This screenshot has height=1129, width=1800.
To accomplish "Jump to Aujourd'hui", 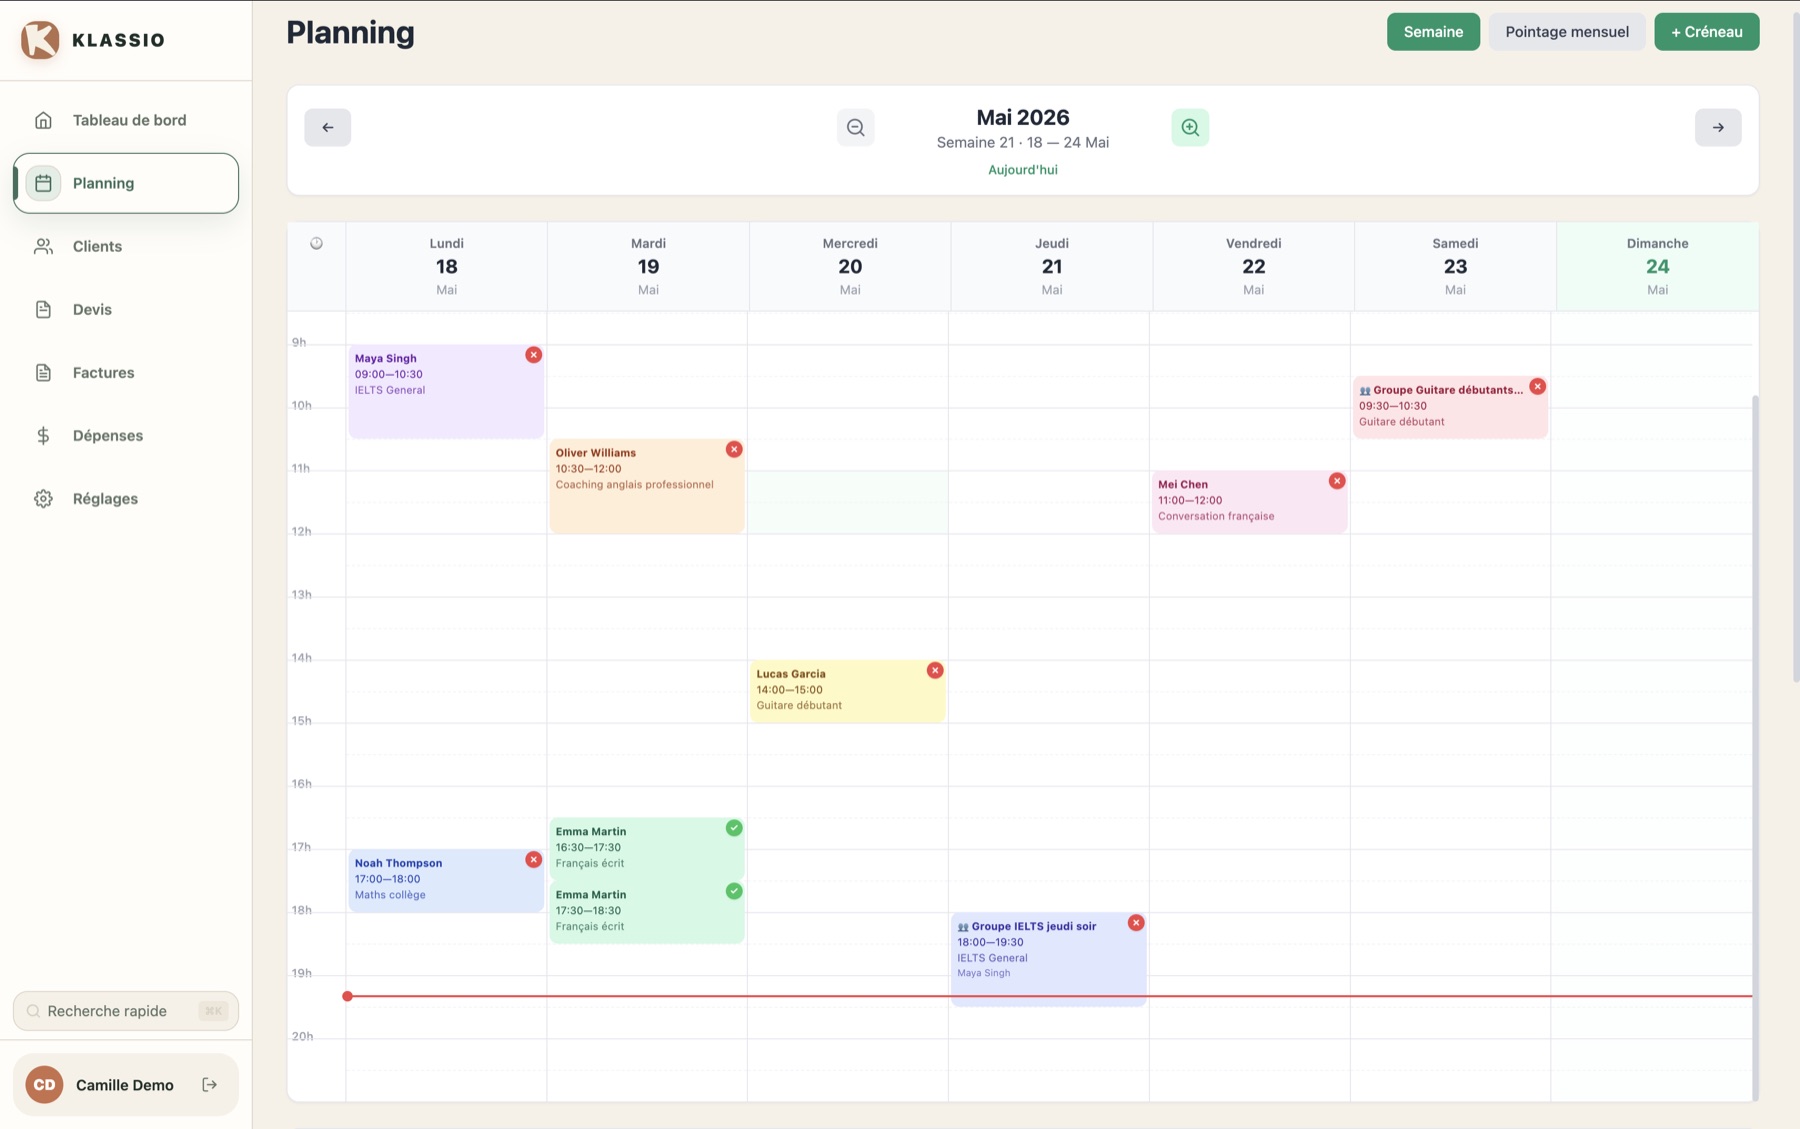I will (1022, 170).
